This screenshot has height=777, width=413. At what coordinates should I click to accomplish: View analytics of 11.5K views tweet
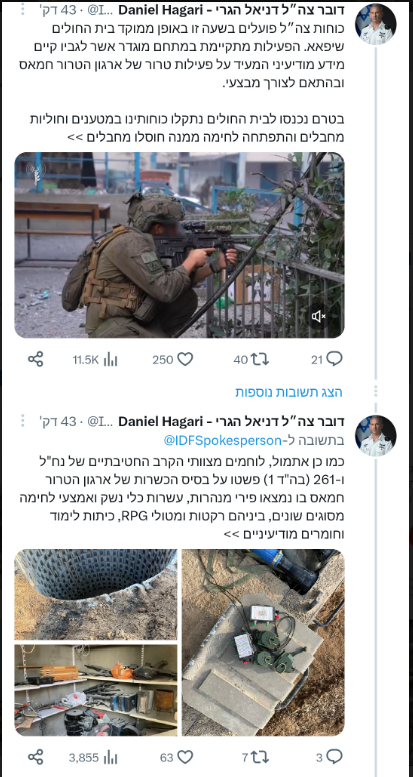pyautogui.click(x=95, y=360)
